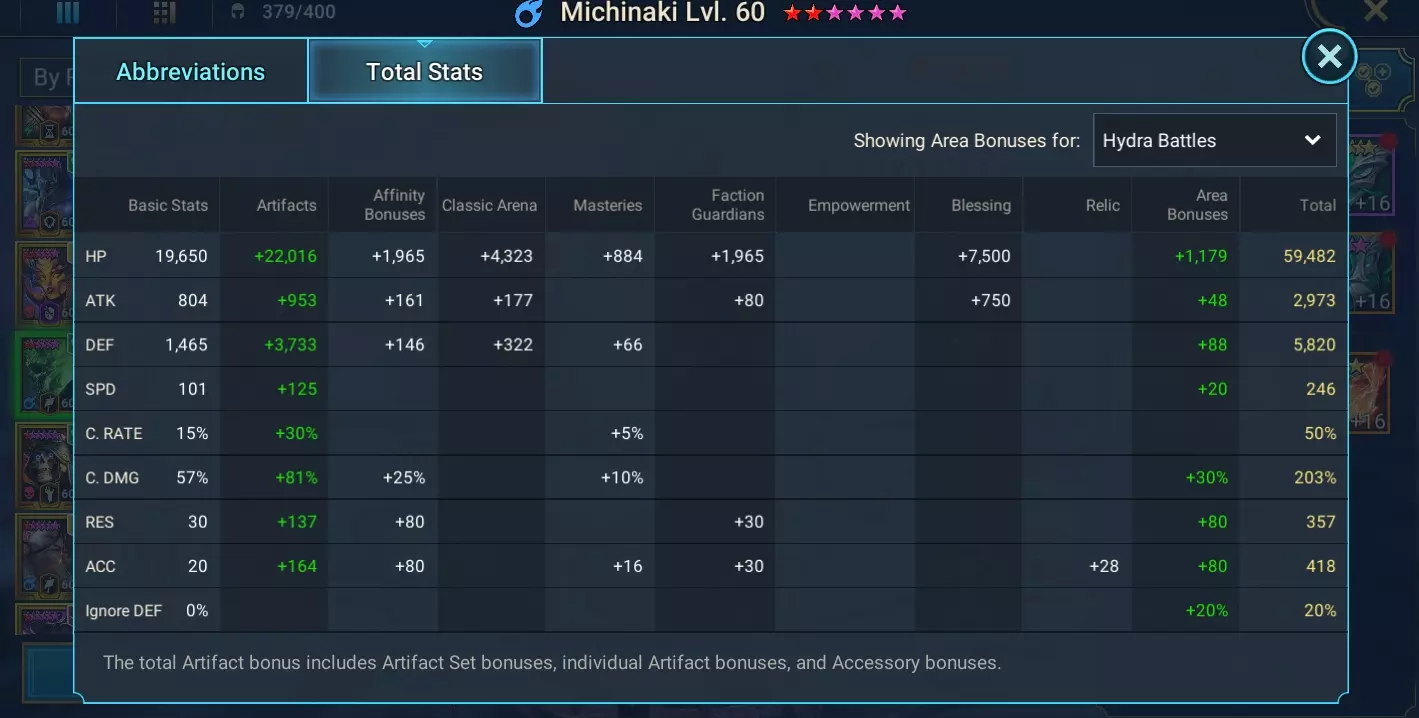Viewport: 1419px width, 718px height.
Task: Click the dropdown chevron beside Hydra Battles
Action: click(x=1313, y=140)
